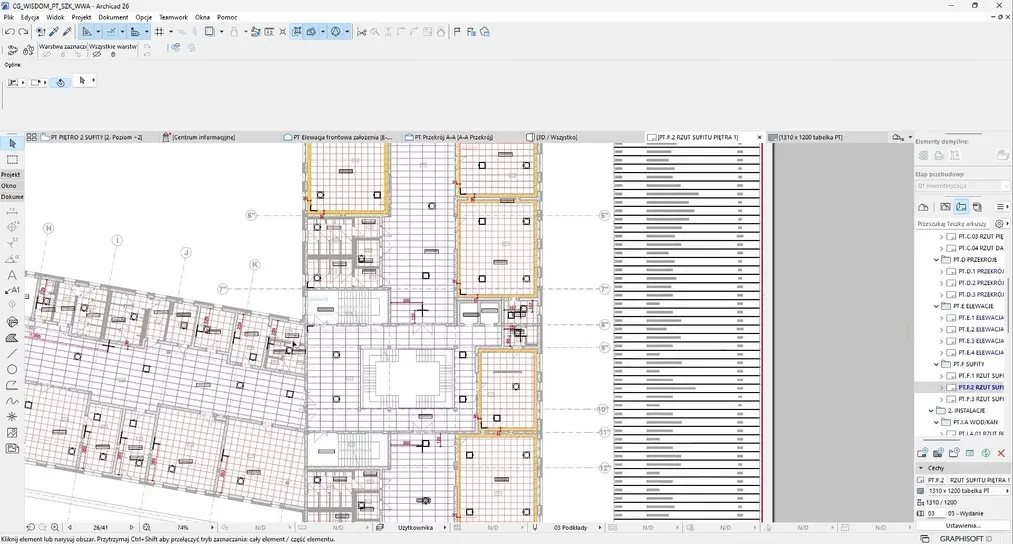Image resolution: width=1013 pixels, height=544 pixels.
Task: Open the Dokument menu
Action: [113, 17]
